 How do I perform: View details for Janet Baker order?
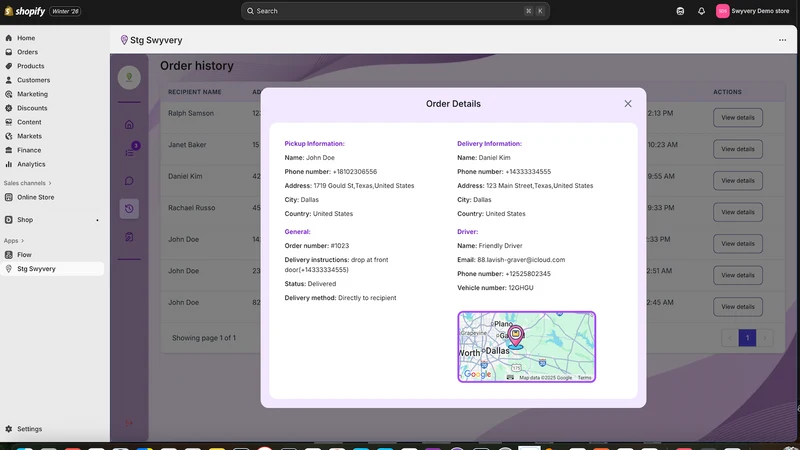pyautogui.click(x=738, y=149)
